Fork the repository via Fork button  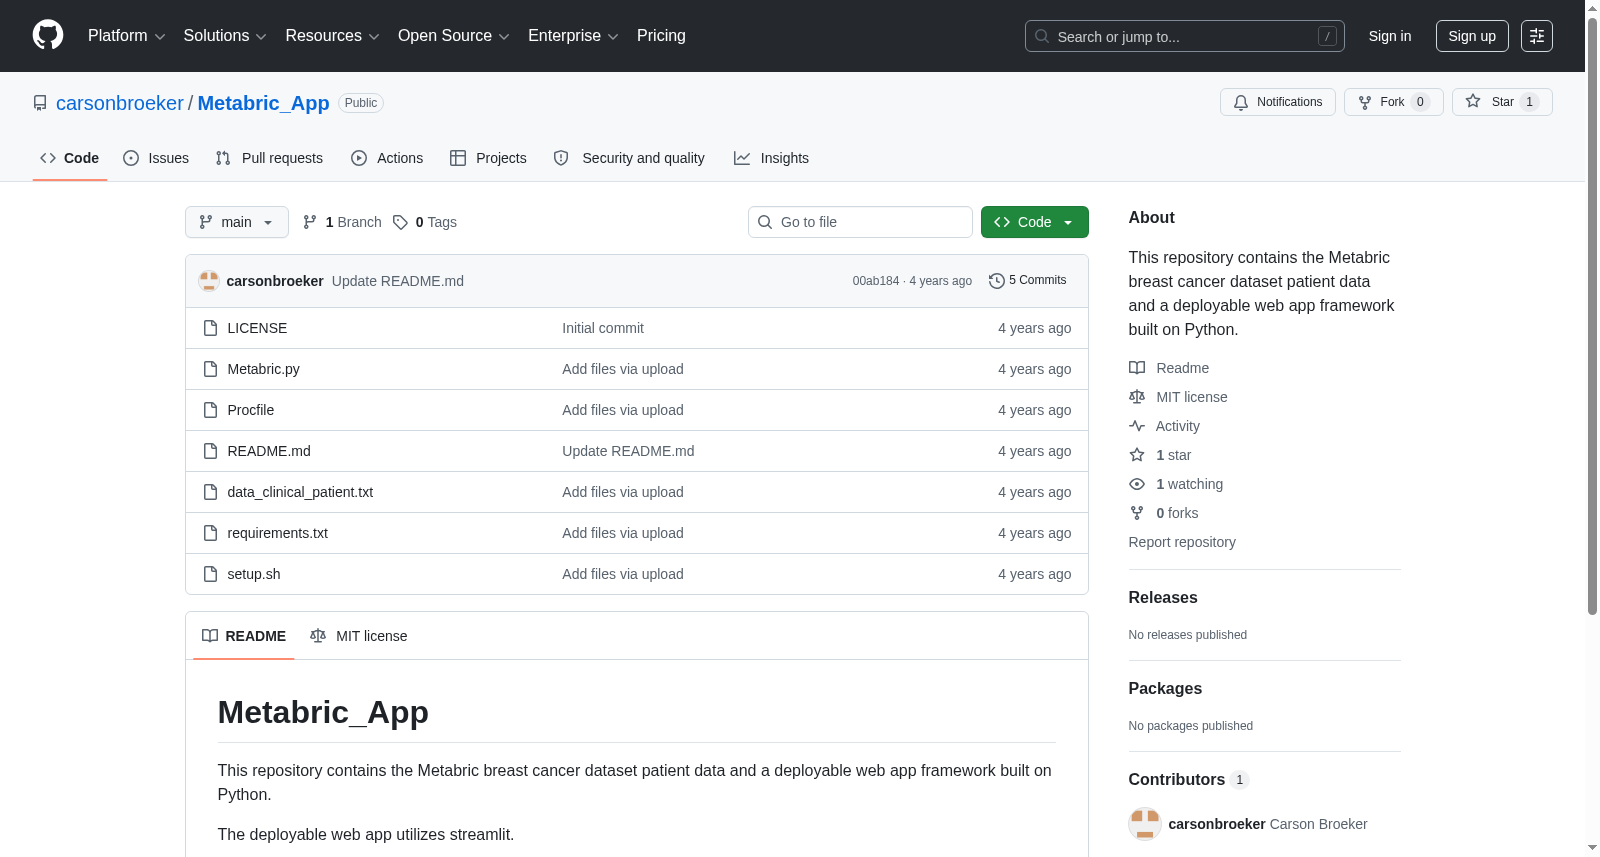[1393, 102]
